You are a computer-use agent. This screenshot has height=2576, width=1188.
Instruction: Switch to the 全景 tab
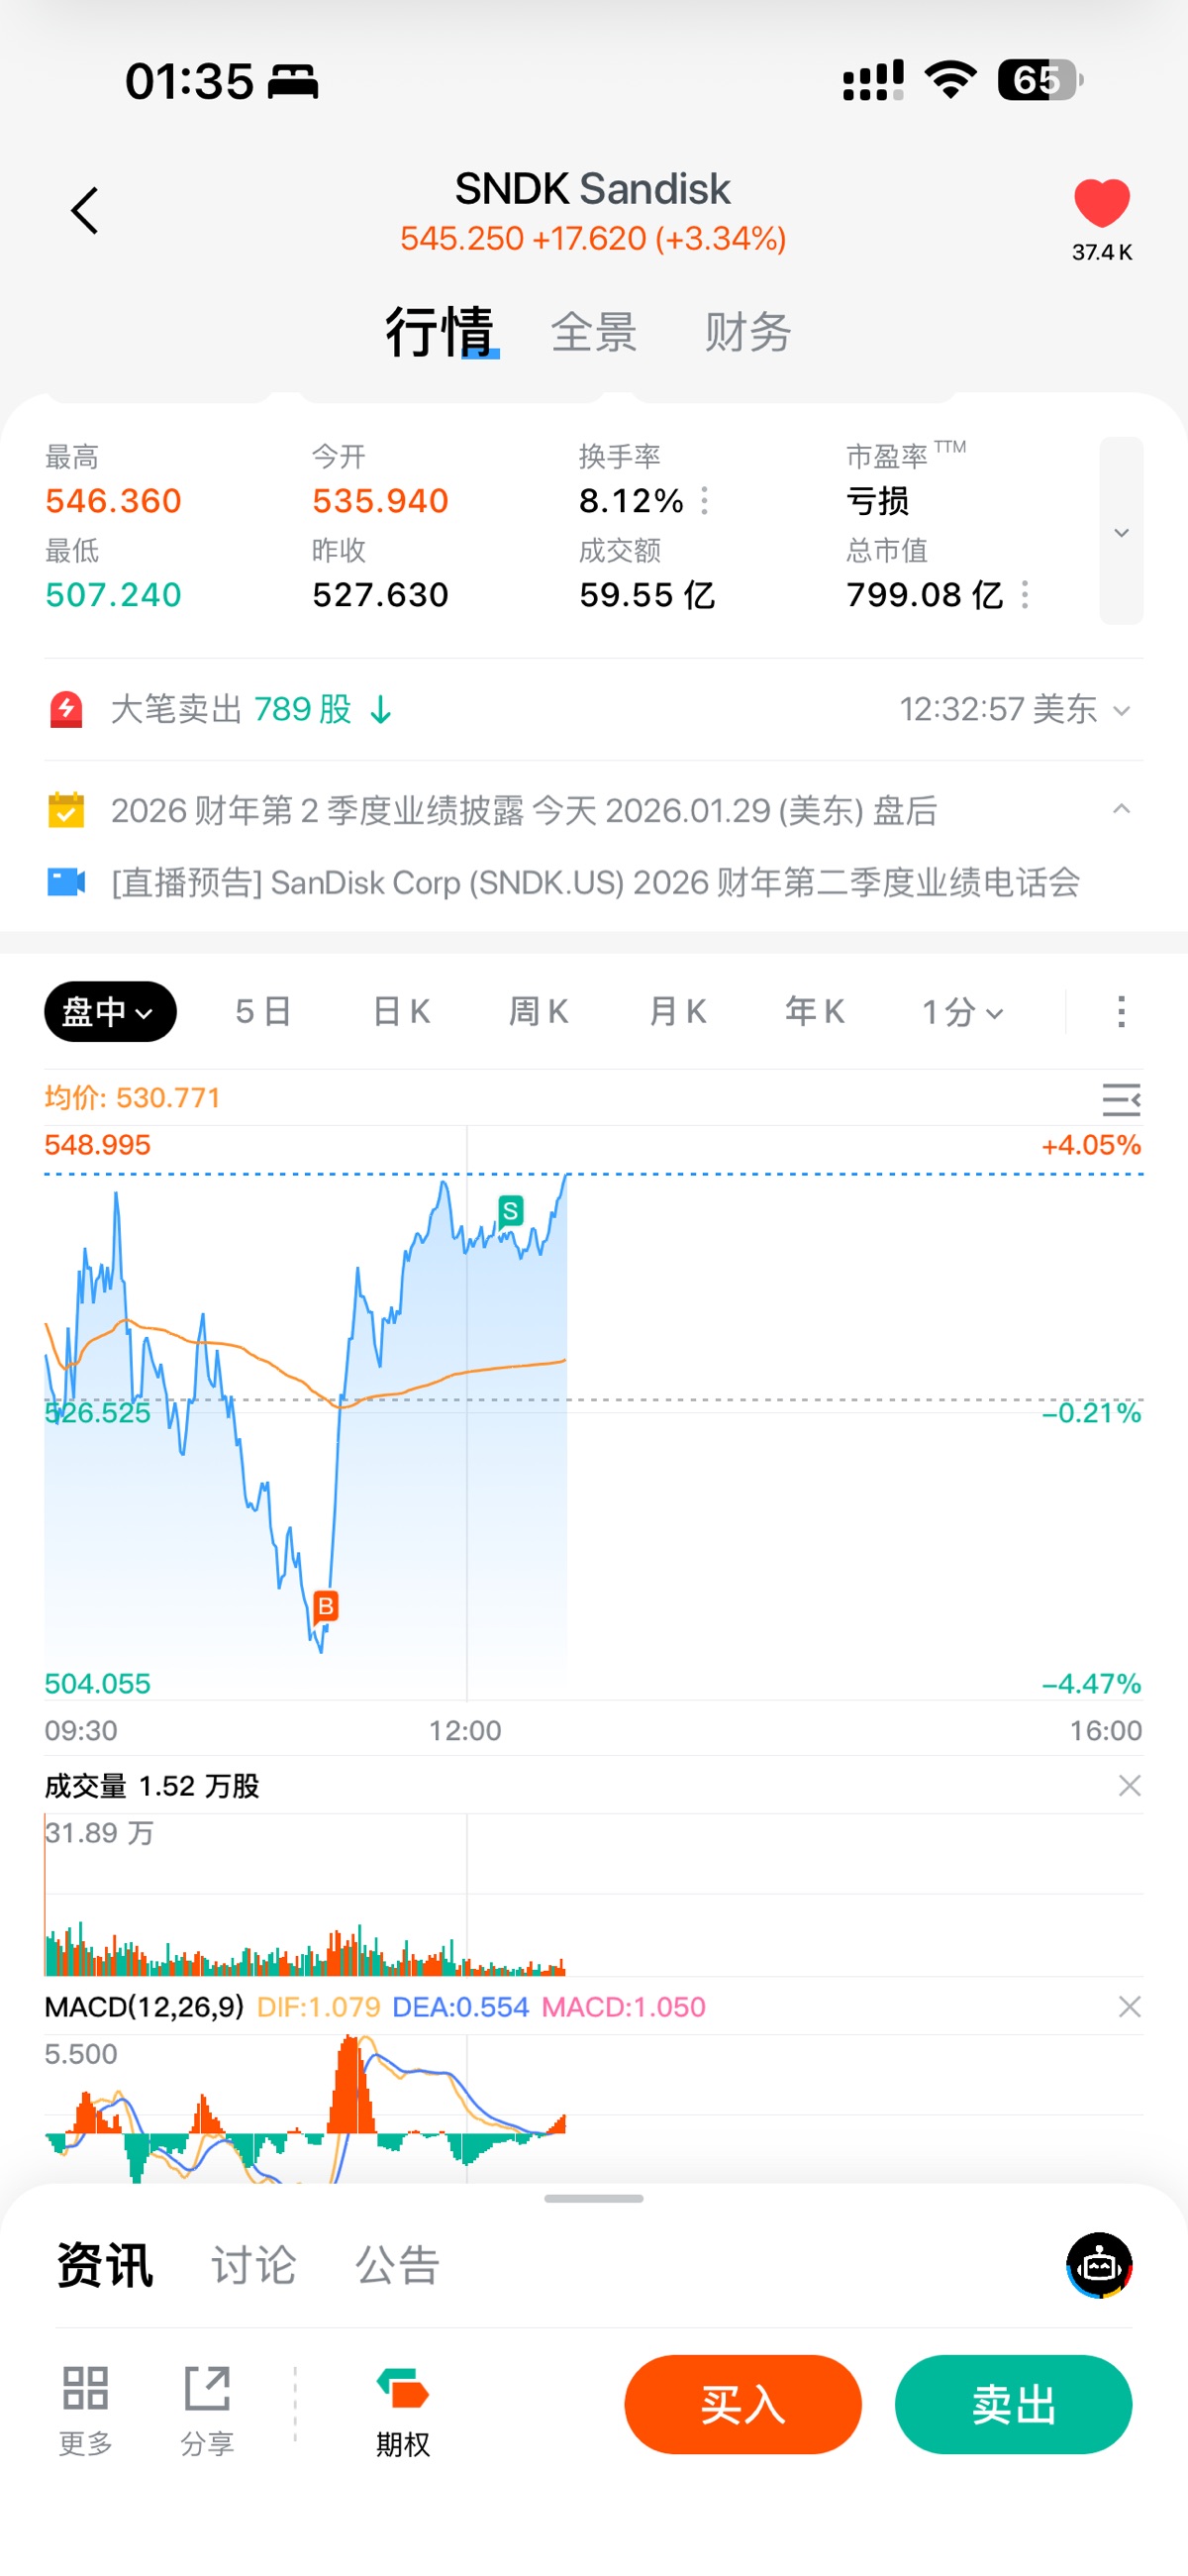(x=593, y=332)
